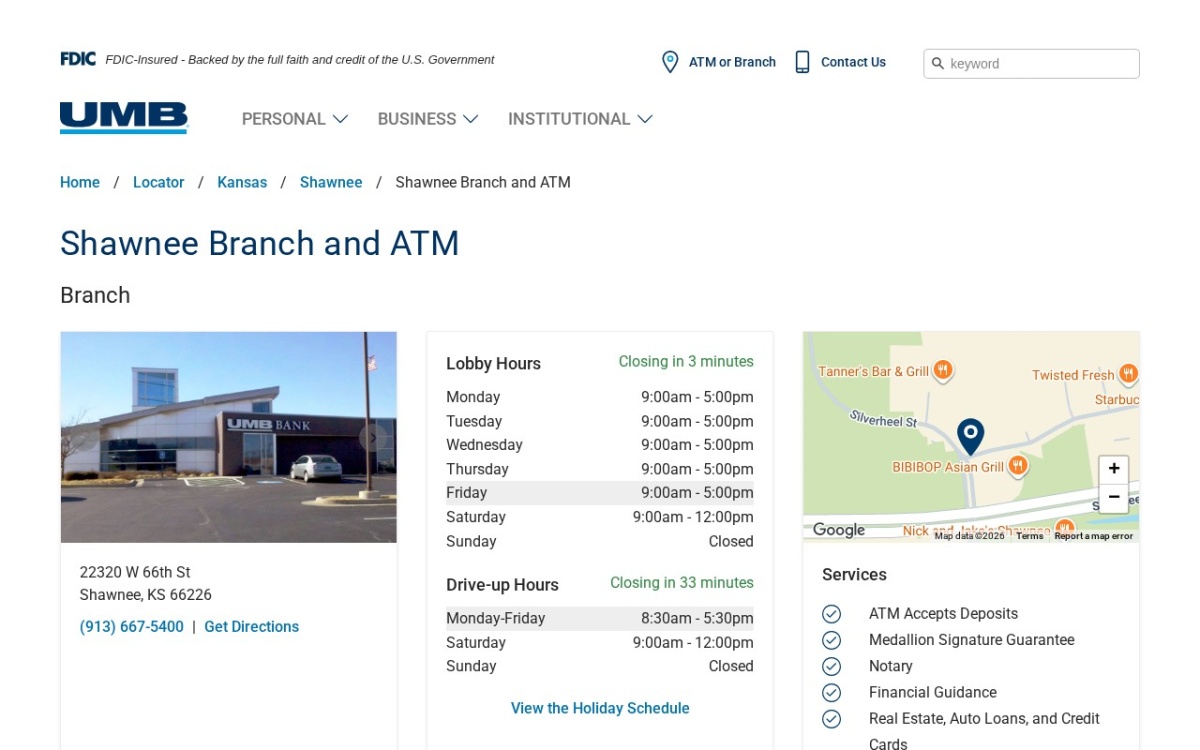Click the Lobby Hours heading
The width and height of the screenshot is (1200, 750).
pos(493,364)
